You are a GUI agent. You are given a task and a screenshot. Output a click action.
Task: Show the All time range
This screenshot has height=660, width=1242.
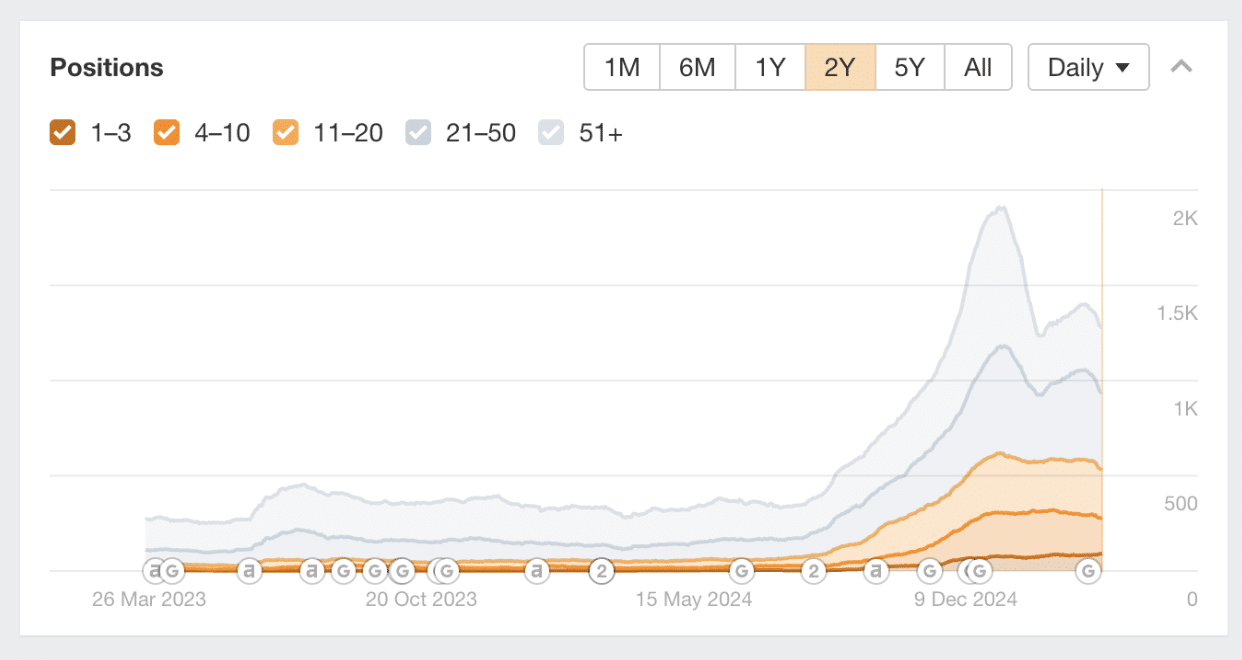point(978,68)
